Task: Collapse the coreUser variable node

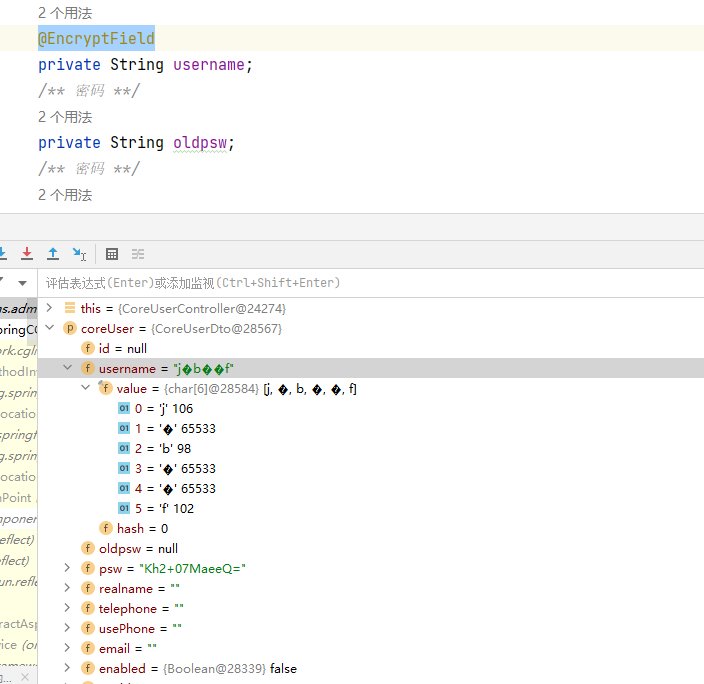Action: pos(50,328)
